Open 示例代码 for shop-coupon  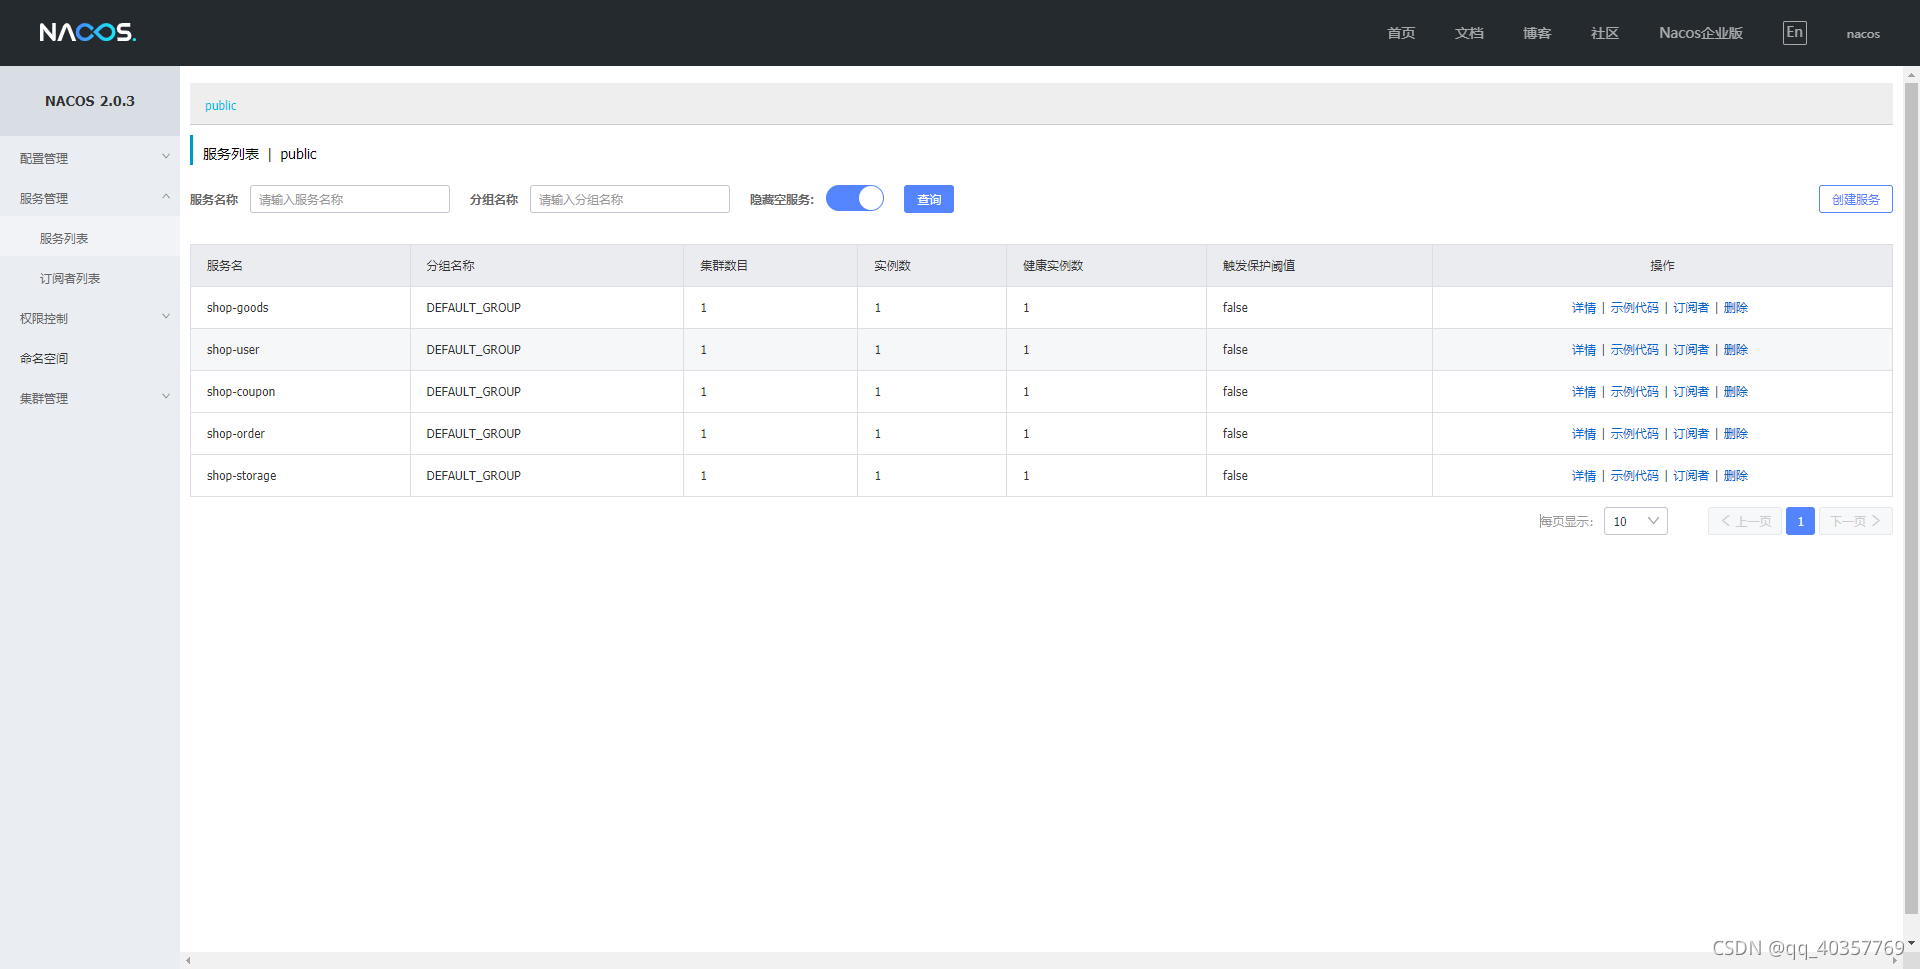(x=1635, y=392)
